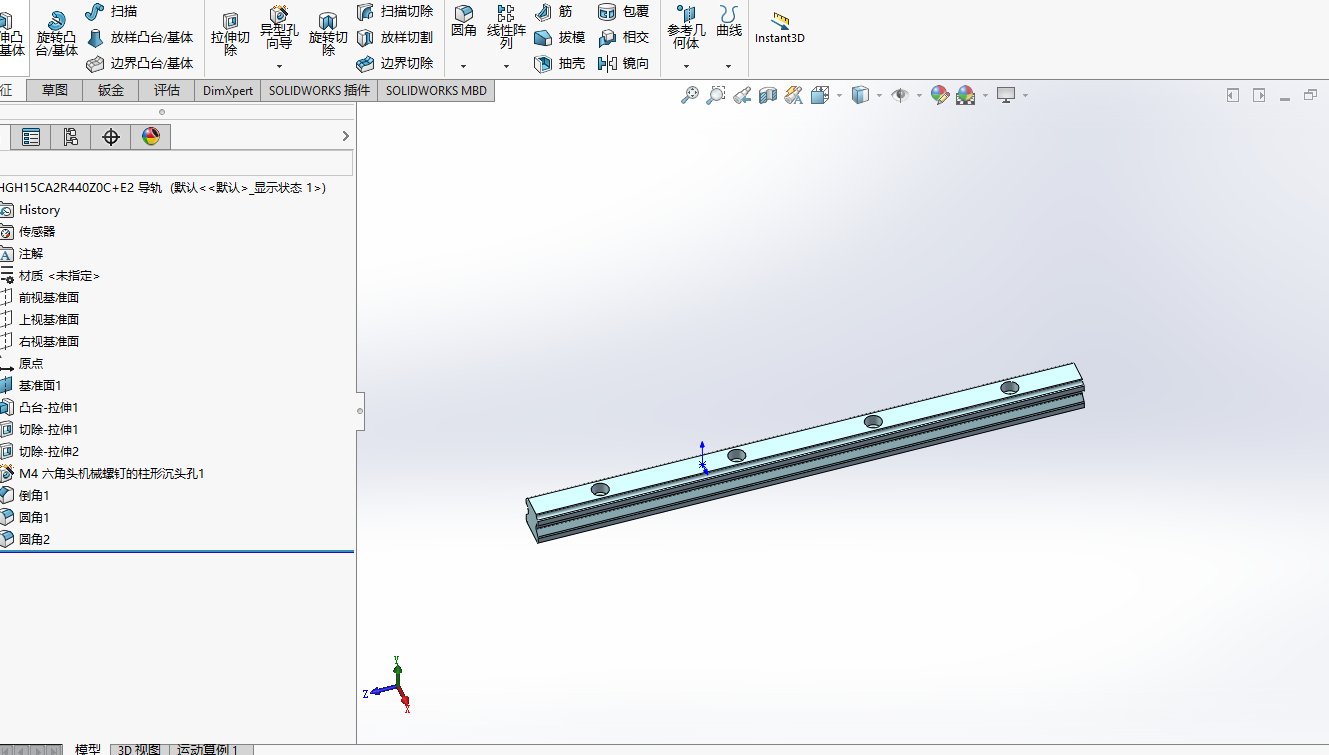Screen dimensions: 1329x755
Task: Open 异型孔向导 dropdown arrow
Action: (279, 66)
